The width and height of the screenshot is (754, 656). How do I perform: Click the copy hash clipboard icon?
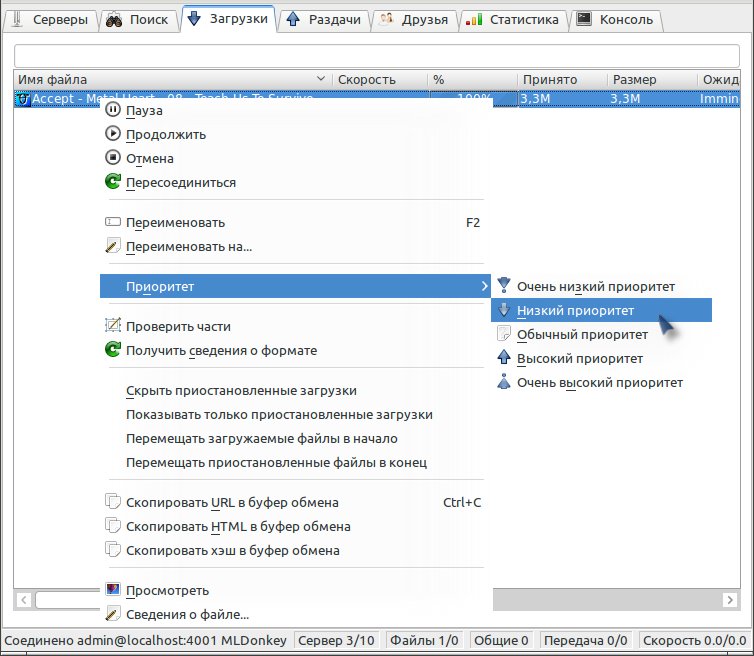pos(113,550)
